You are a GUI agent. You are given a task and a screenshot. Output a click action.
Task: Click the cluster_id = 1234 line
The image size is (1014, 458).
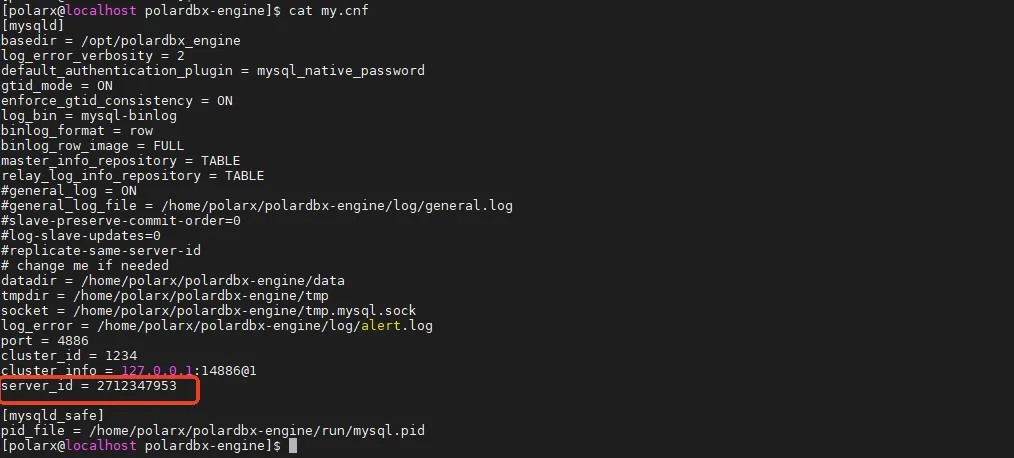click(x=69, y=356)
